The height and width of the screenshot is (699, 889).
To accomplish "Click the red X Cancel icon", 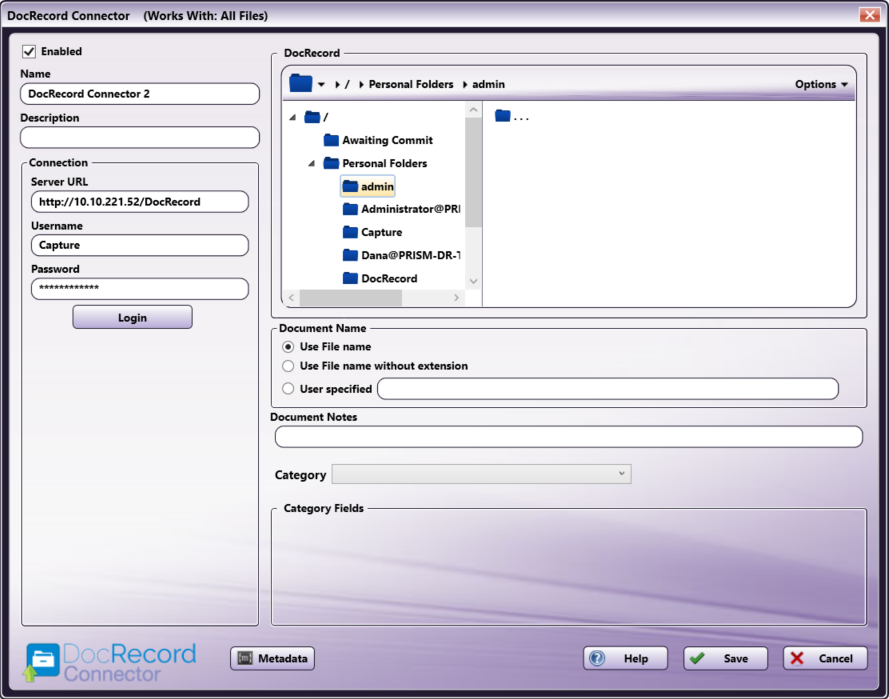I will 797,658.
